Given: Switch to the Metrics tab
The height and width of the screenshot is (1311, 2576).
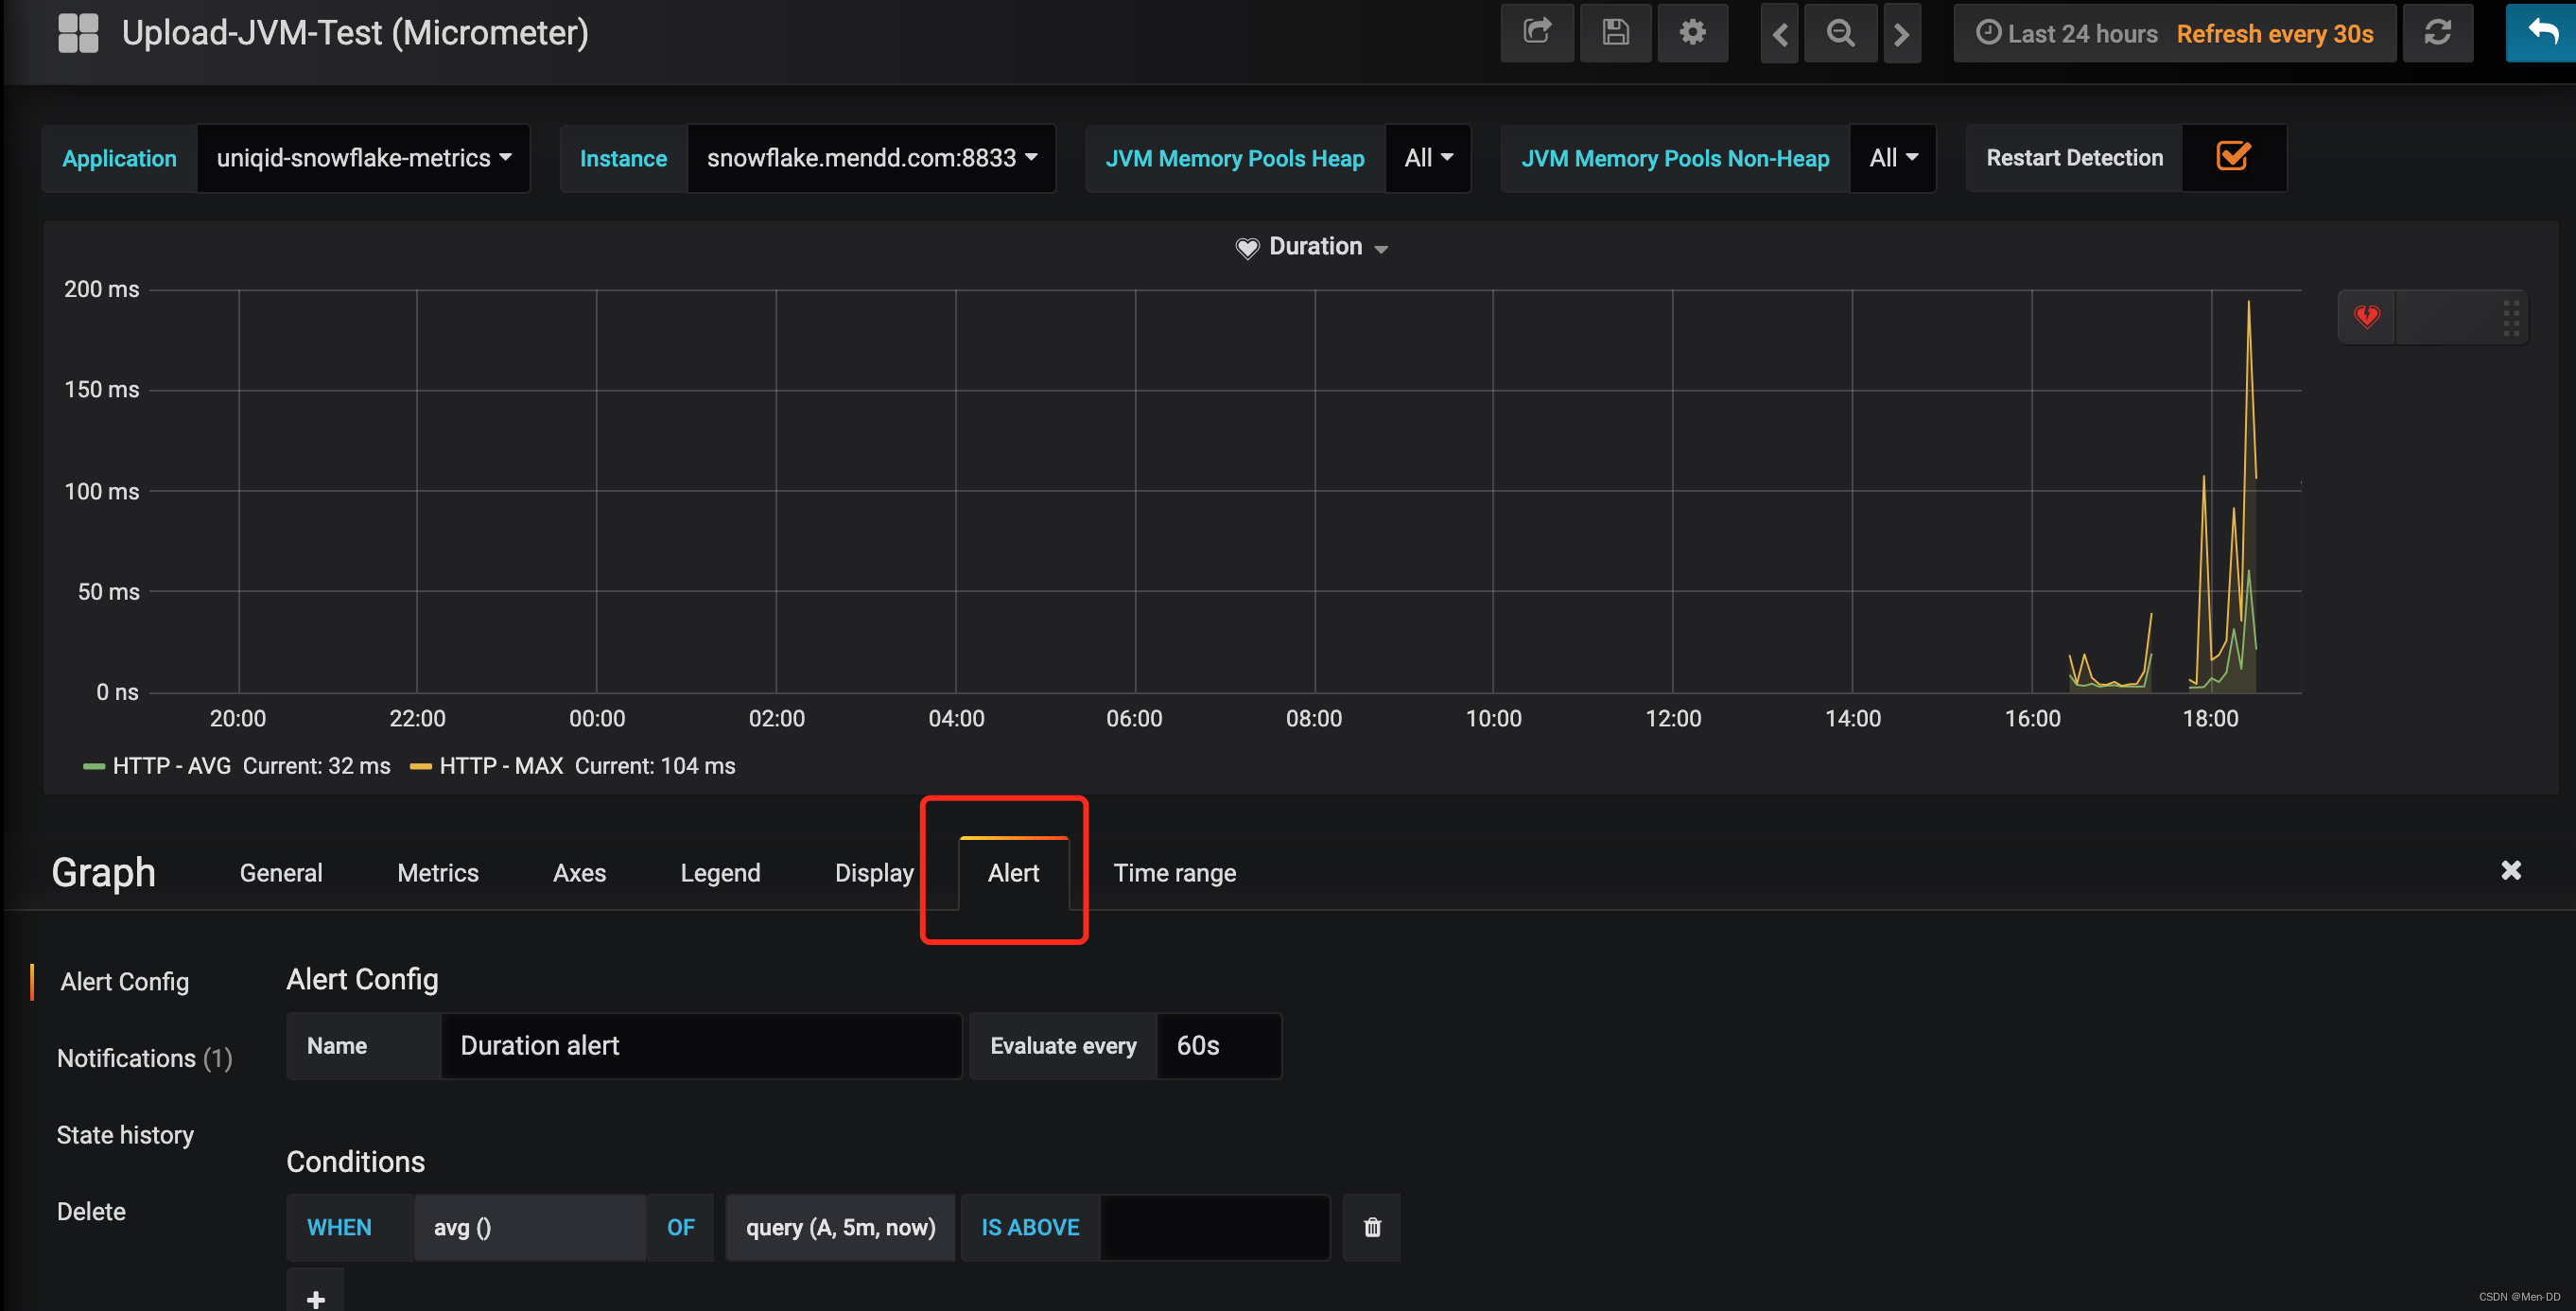Looking at the screenshot, I should coord(437,873).
